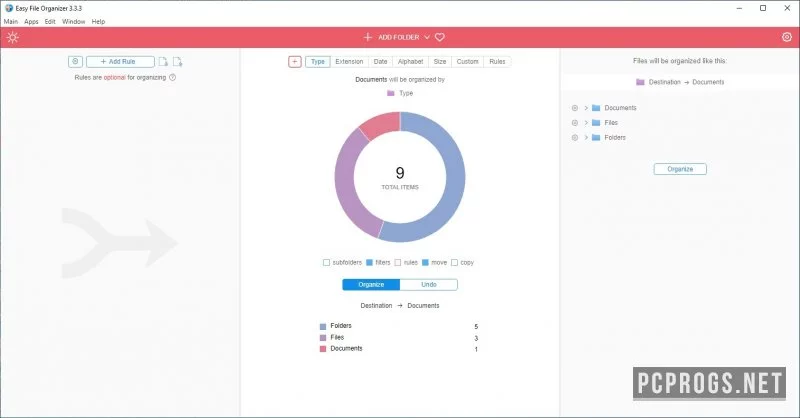800x418 pixels.
Task: Click the Folders blue folder icon in tree
Action: click(x=596, y=138)
